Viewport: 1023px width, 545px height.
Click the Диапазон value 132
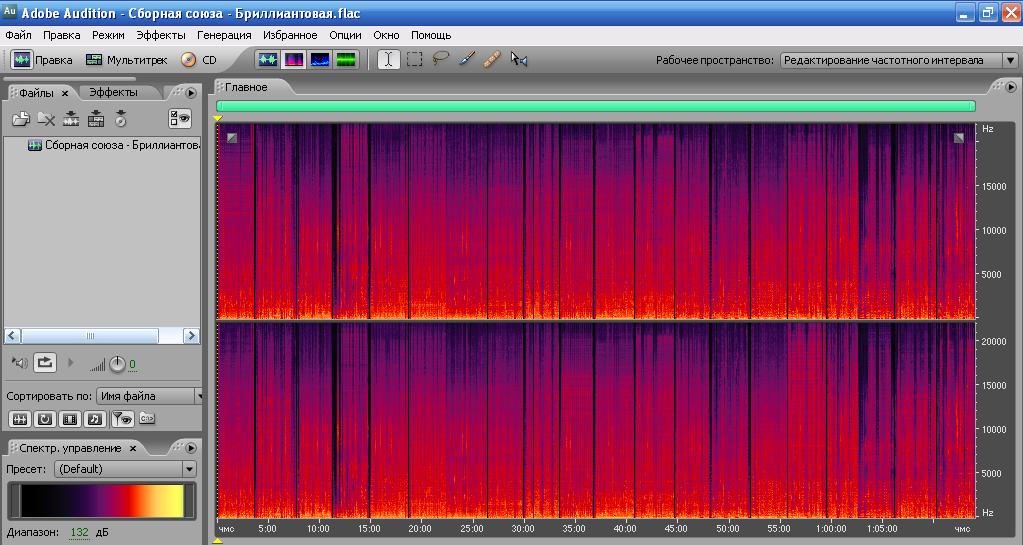(79, 533)
